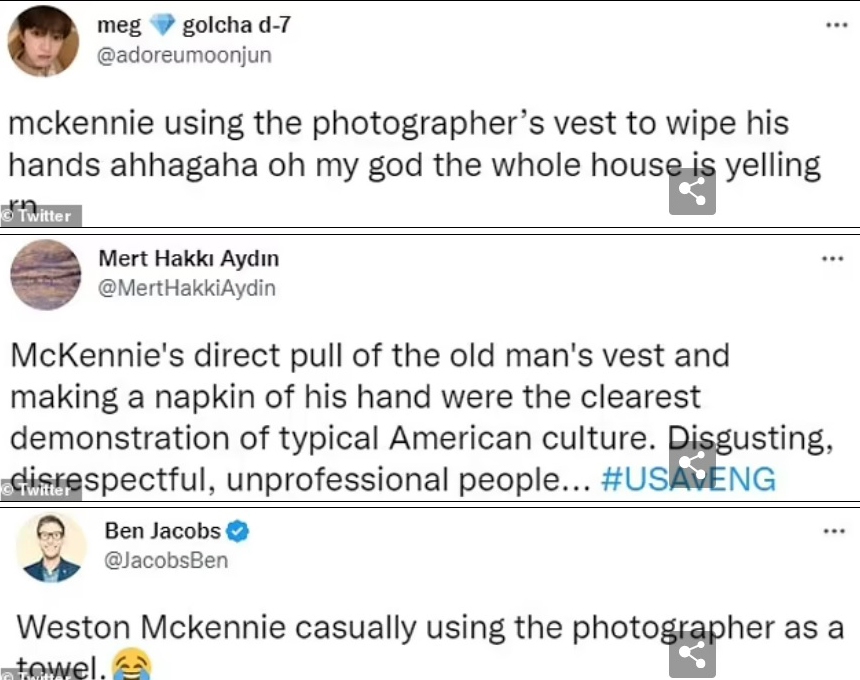Share Mert Hakkı Aydın's tweet
Screen dimensions: 860x680
tap(692, 465)
